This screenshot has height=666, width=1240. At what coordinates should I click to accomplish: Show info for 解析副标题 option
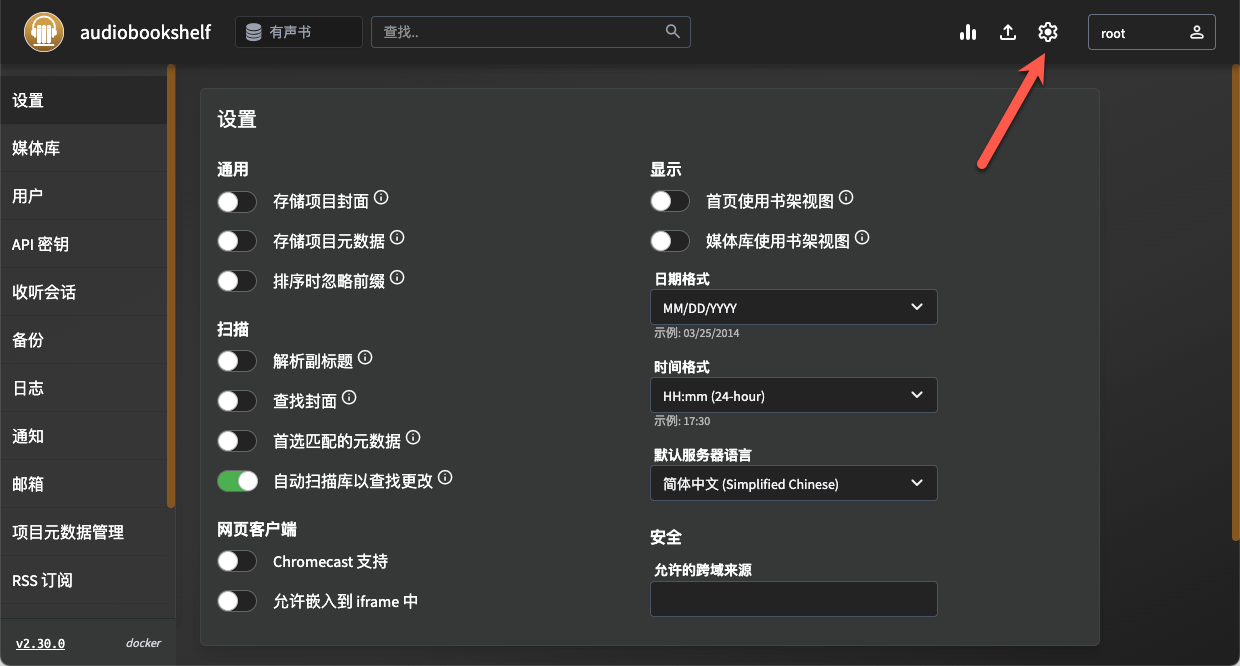click(365, 357)
